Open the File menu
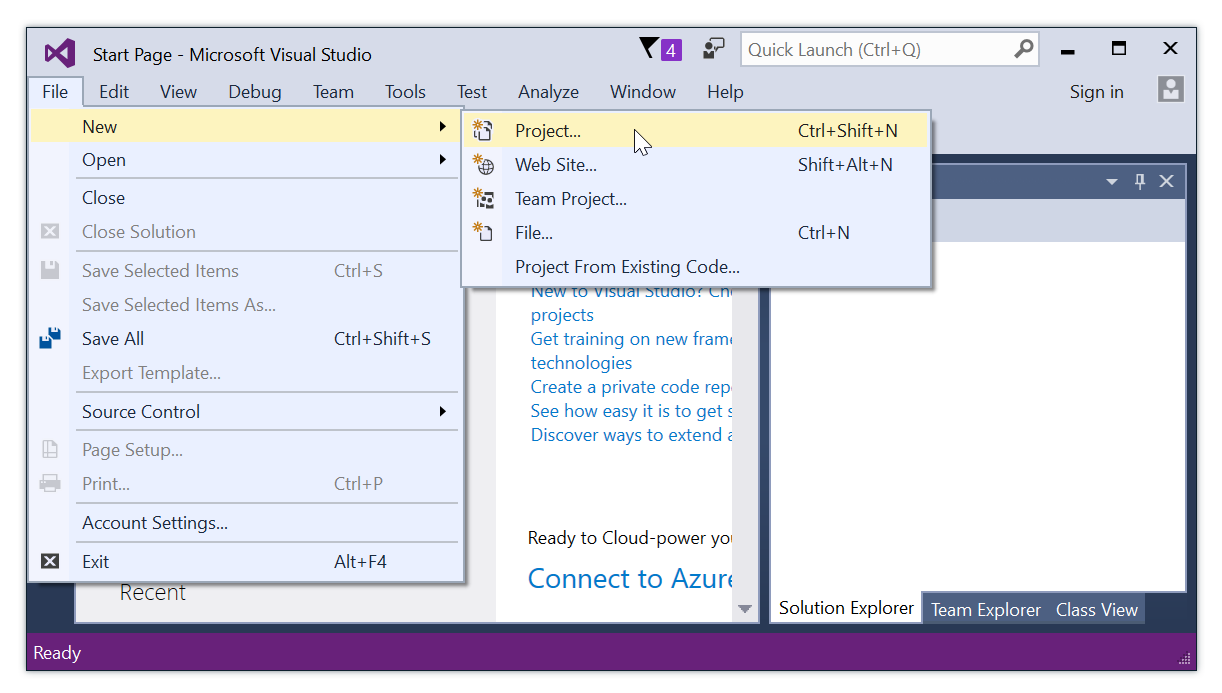Screen dimensions: 1222x693 (x=55, y=92)
